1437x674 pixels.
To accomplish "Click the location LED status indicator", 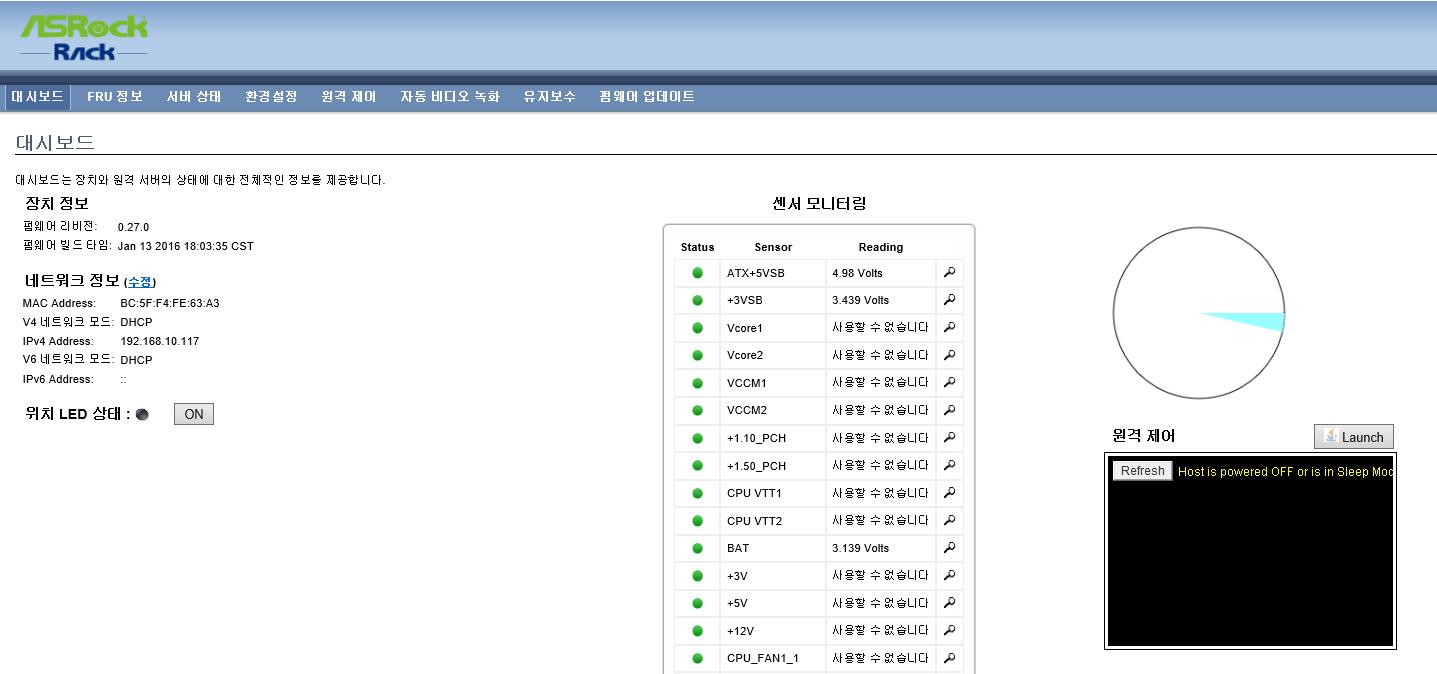I will (142, 415).
